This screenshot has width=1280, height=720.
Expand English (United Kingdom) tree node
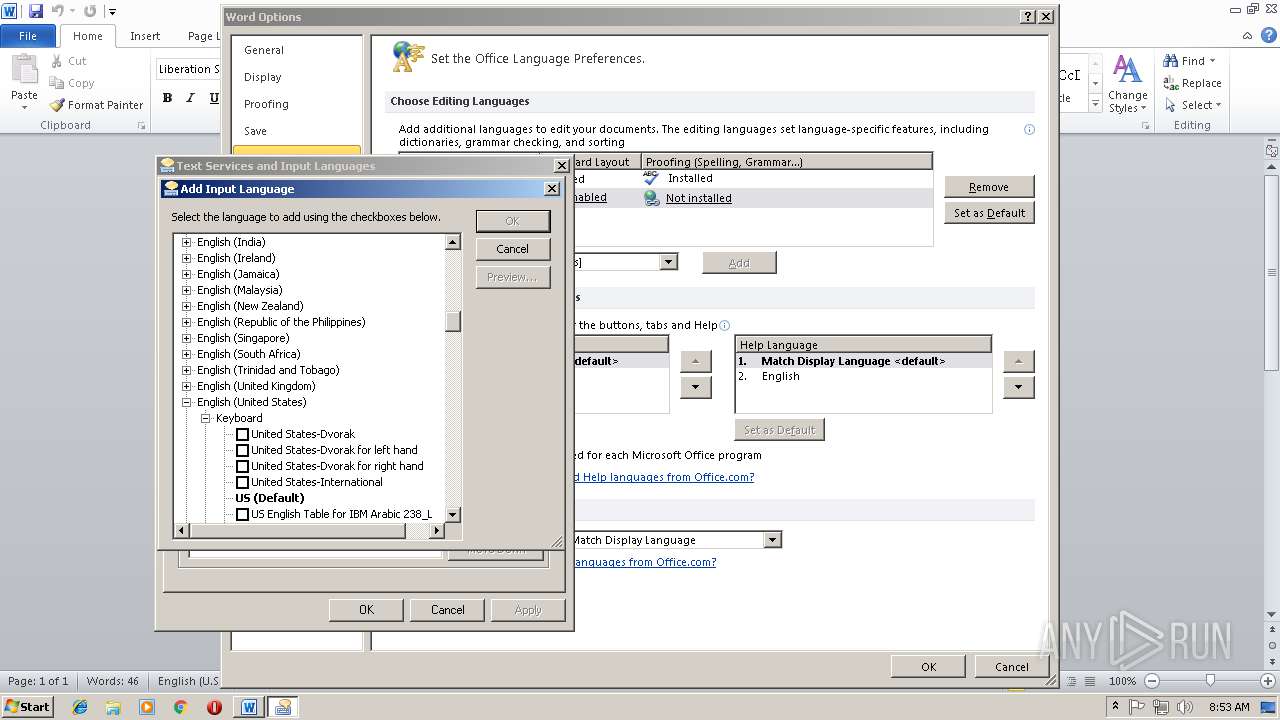click(x=186, y=386)
